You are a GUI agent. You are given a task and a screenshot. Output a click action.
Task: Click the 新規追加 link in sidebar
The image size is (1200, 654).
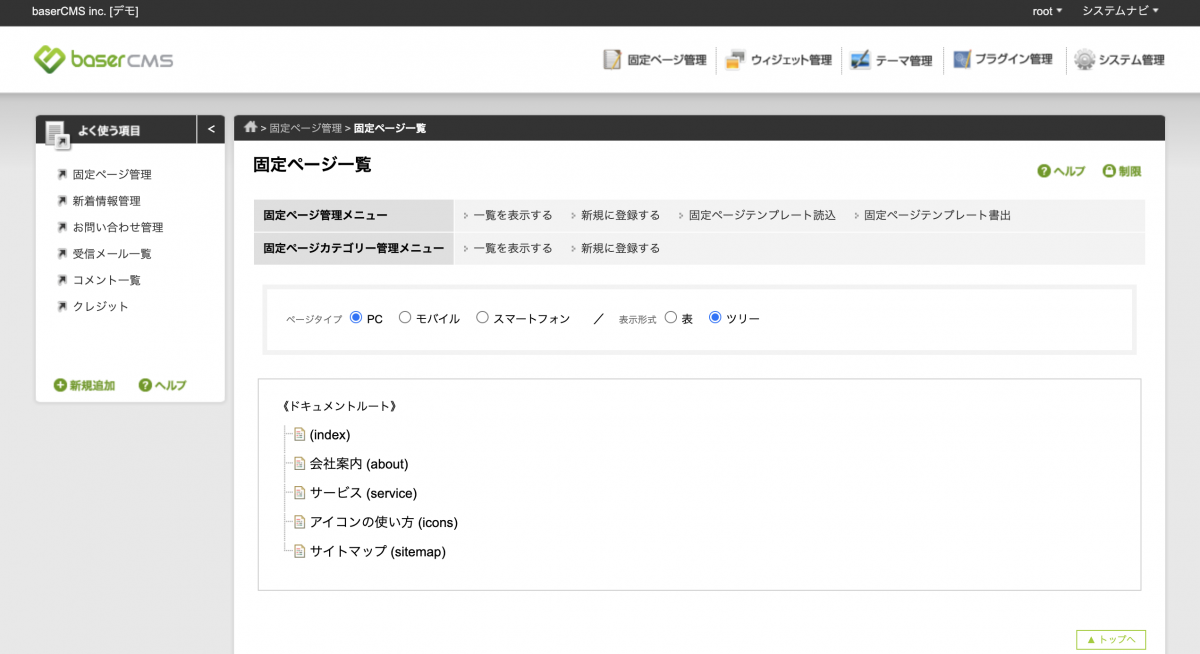[85, 385]
